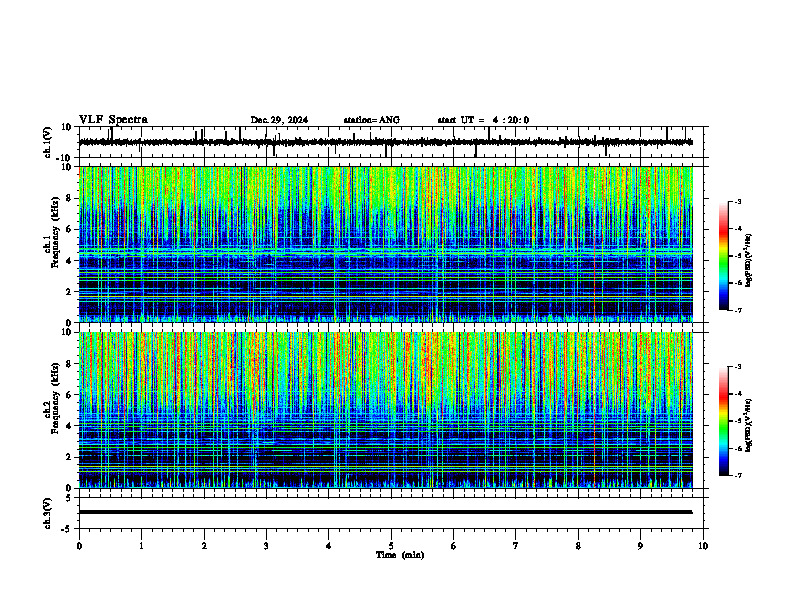Click the "Time (min)" axis label

click(400, 555)
